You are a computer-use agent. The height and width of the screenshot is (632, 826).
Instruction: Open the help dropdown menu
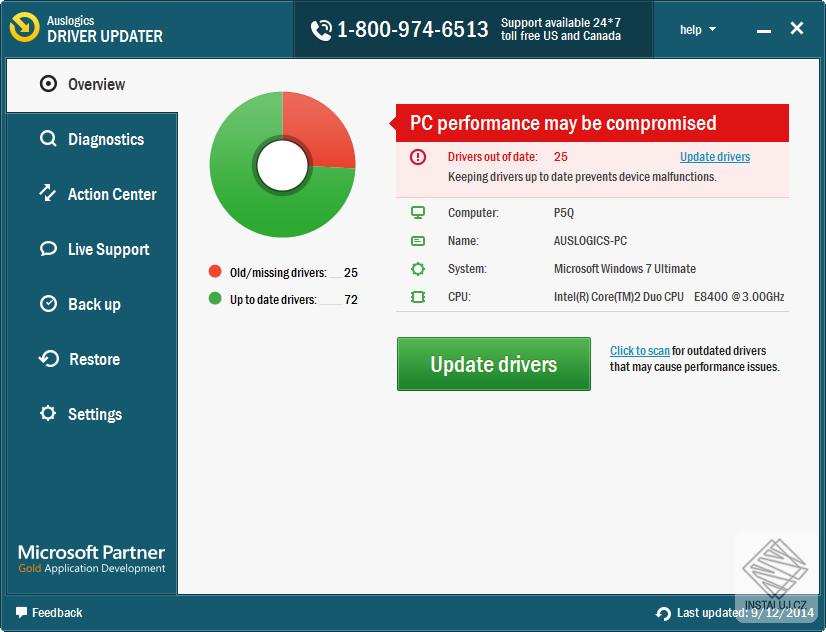point(696,29)
